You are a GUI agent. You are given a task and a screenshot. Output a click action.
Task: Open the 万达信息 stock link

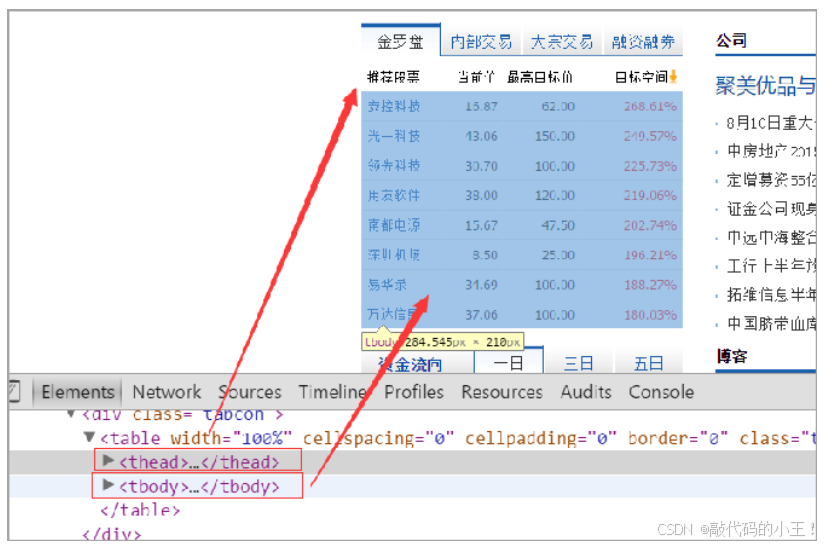[x=394, y=314]
